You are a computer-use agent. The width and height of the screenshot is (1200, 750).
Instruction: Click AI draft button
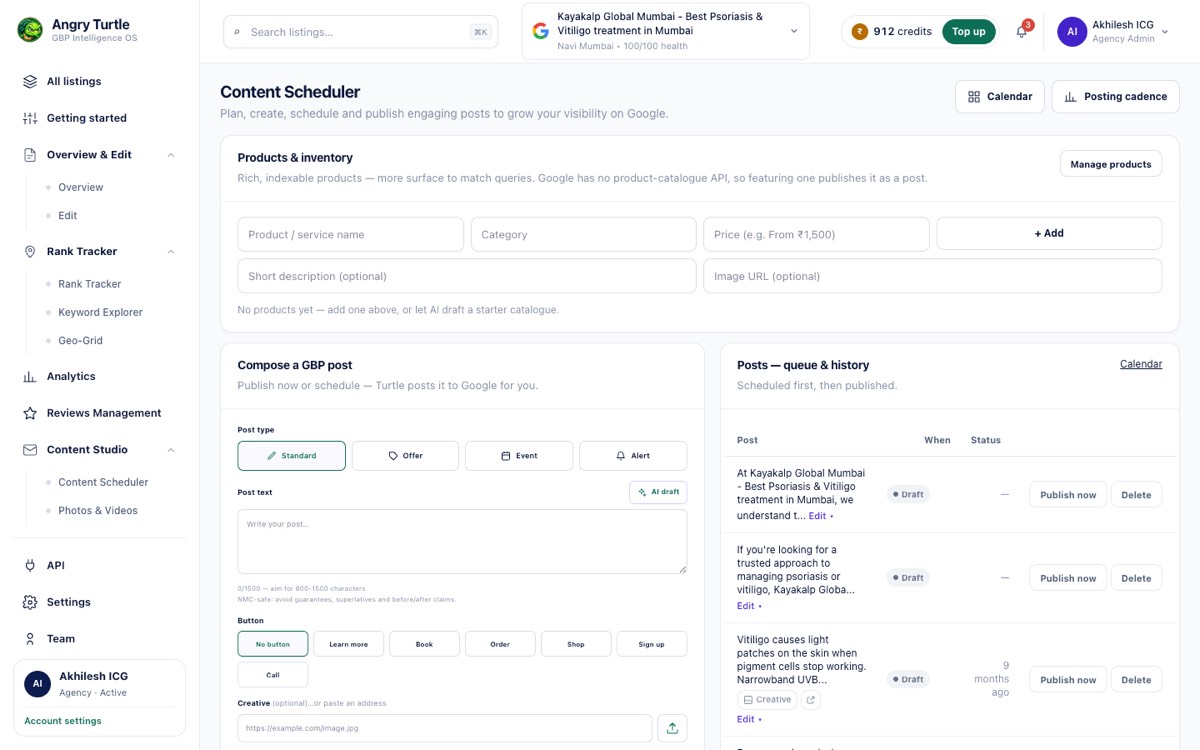coord(658,492)
